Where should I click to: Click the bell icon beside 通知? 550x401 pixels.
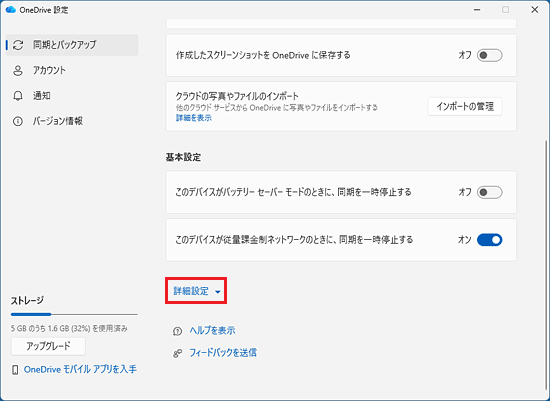pyautogui.click(x=18, y=96)
